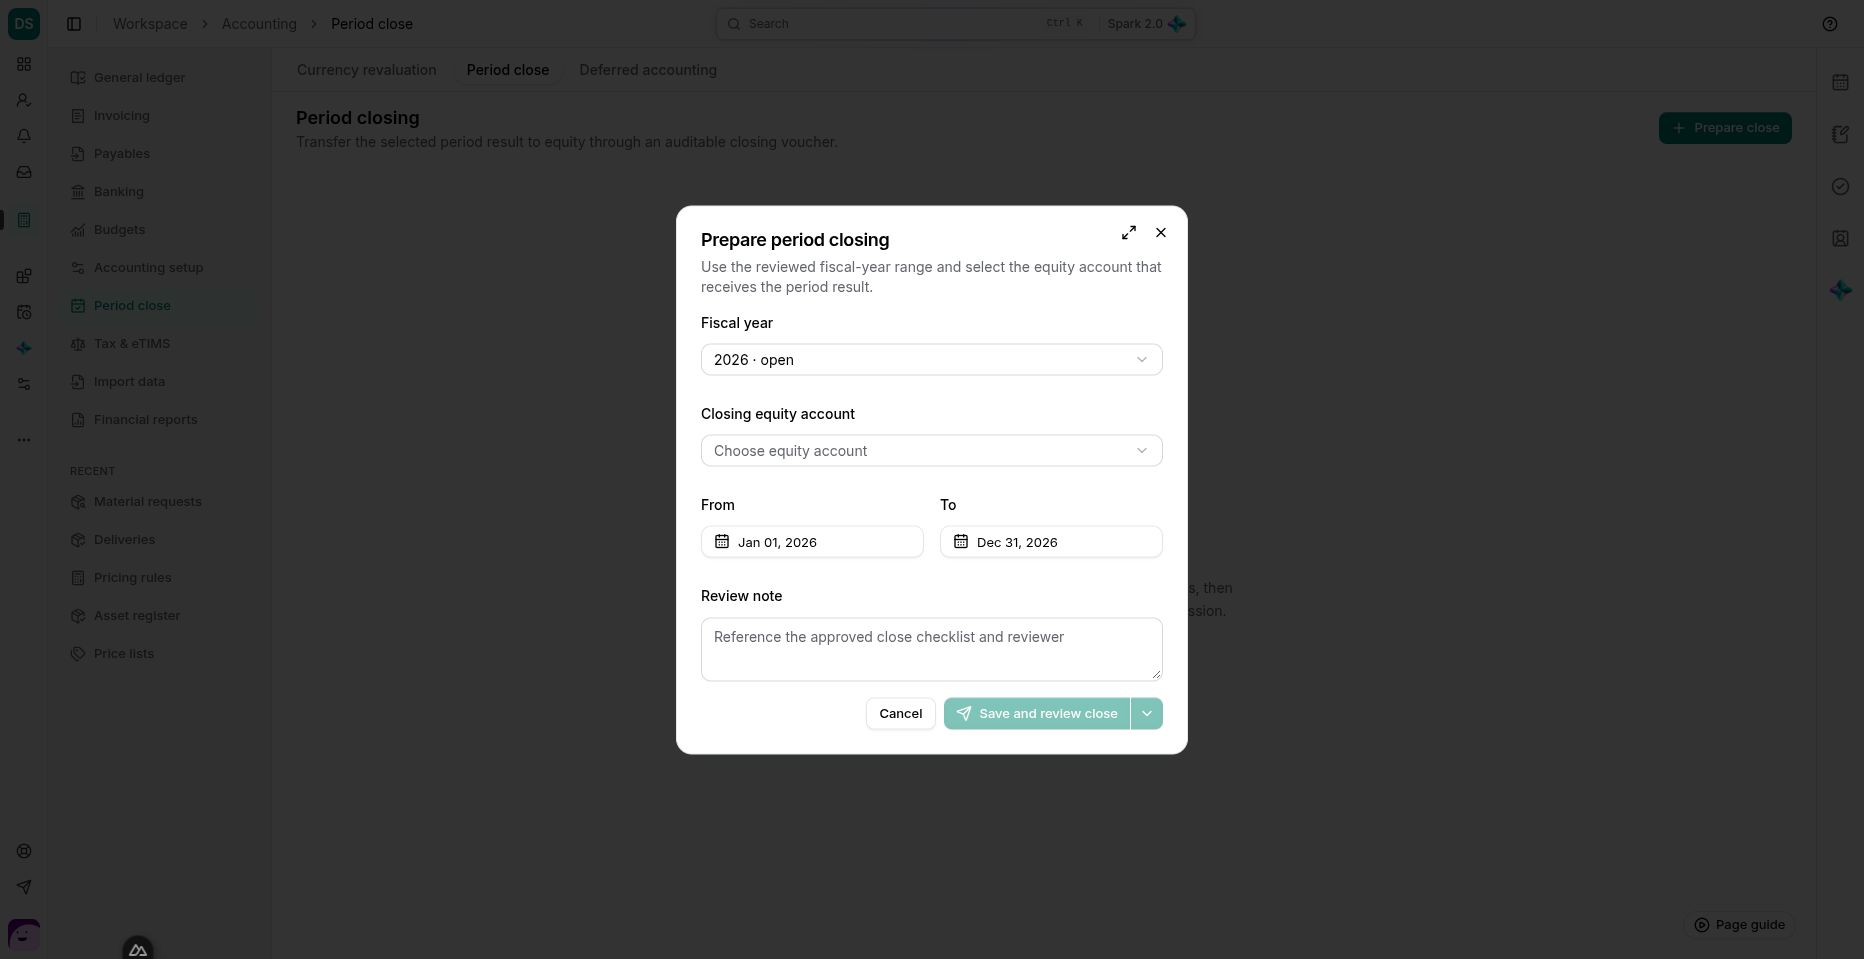
Task: Close the Prepare period closing dialog
Action: [1161, 232]
